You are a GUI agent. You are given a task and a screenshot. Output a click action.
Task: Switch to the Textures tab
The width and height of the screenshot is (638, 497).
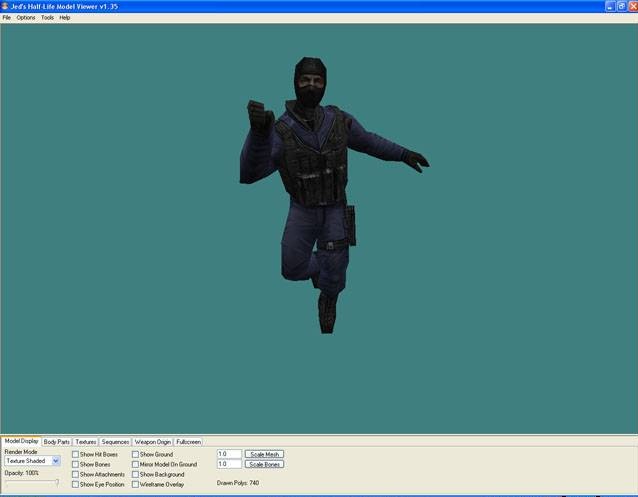click(x=85, y=442)
